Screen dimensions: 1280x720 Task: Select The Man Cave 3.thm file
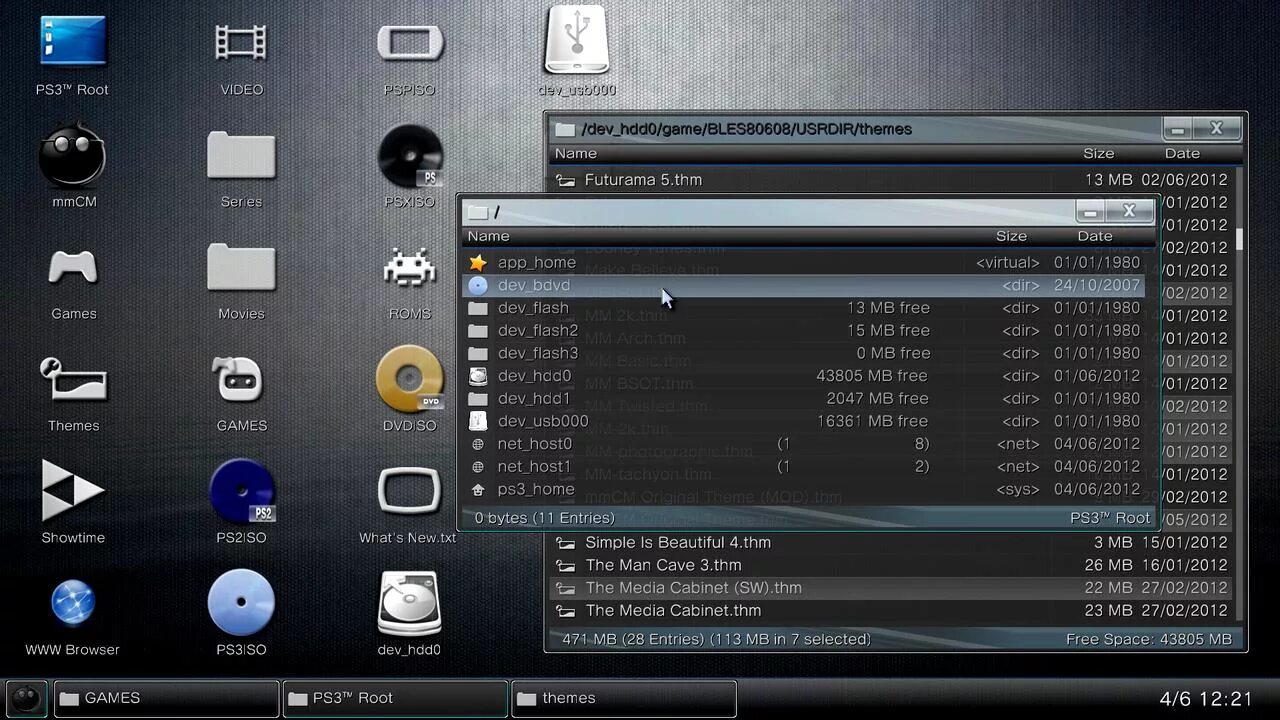point(892,565)
